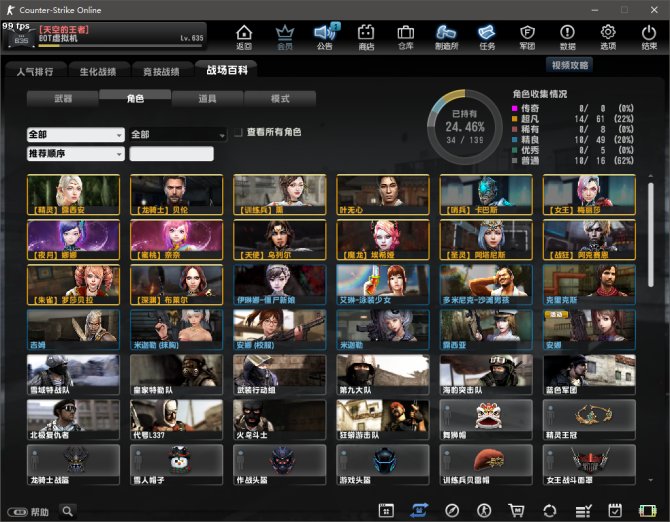The width and height of the screenshot is (670, 522).
Task: Go back using the 返回 home icon
Action: pos(244,38)
